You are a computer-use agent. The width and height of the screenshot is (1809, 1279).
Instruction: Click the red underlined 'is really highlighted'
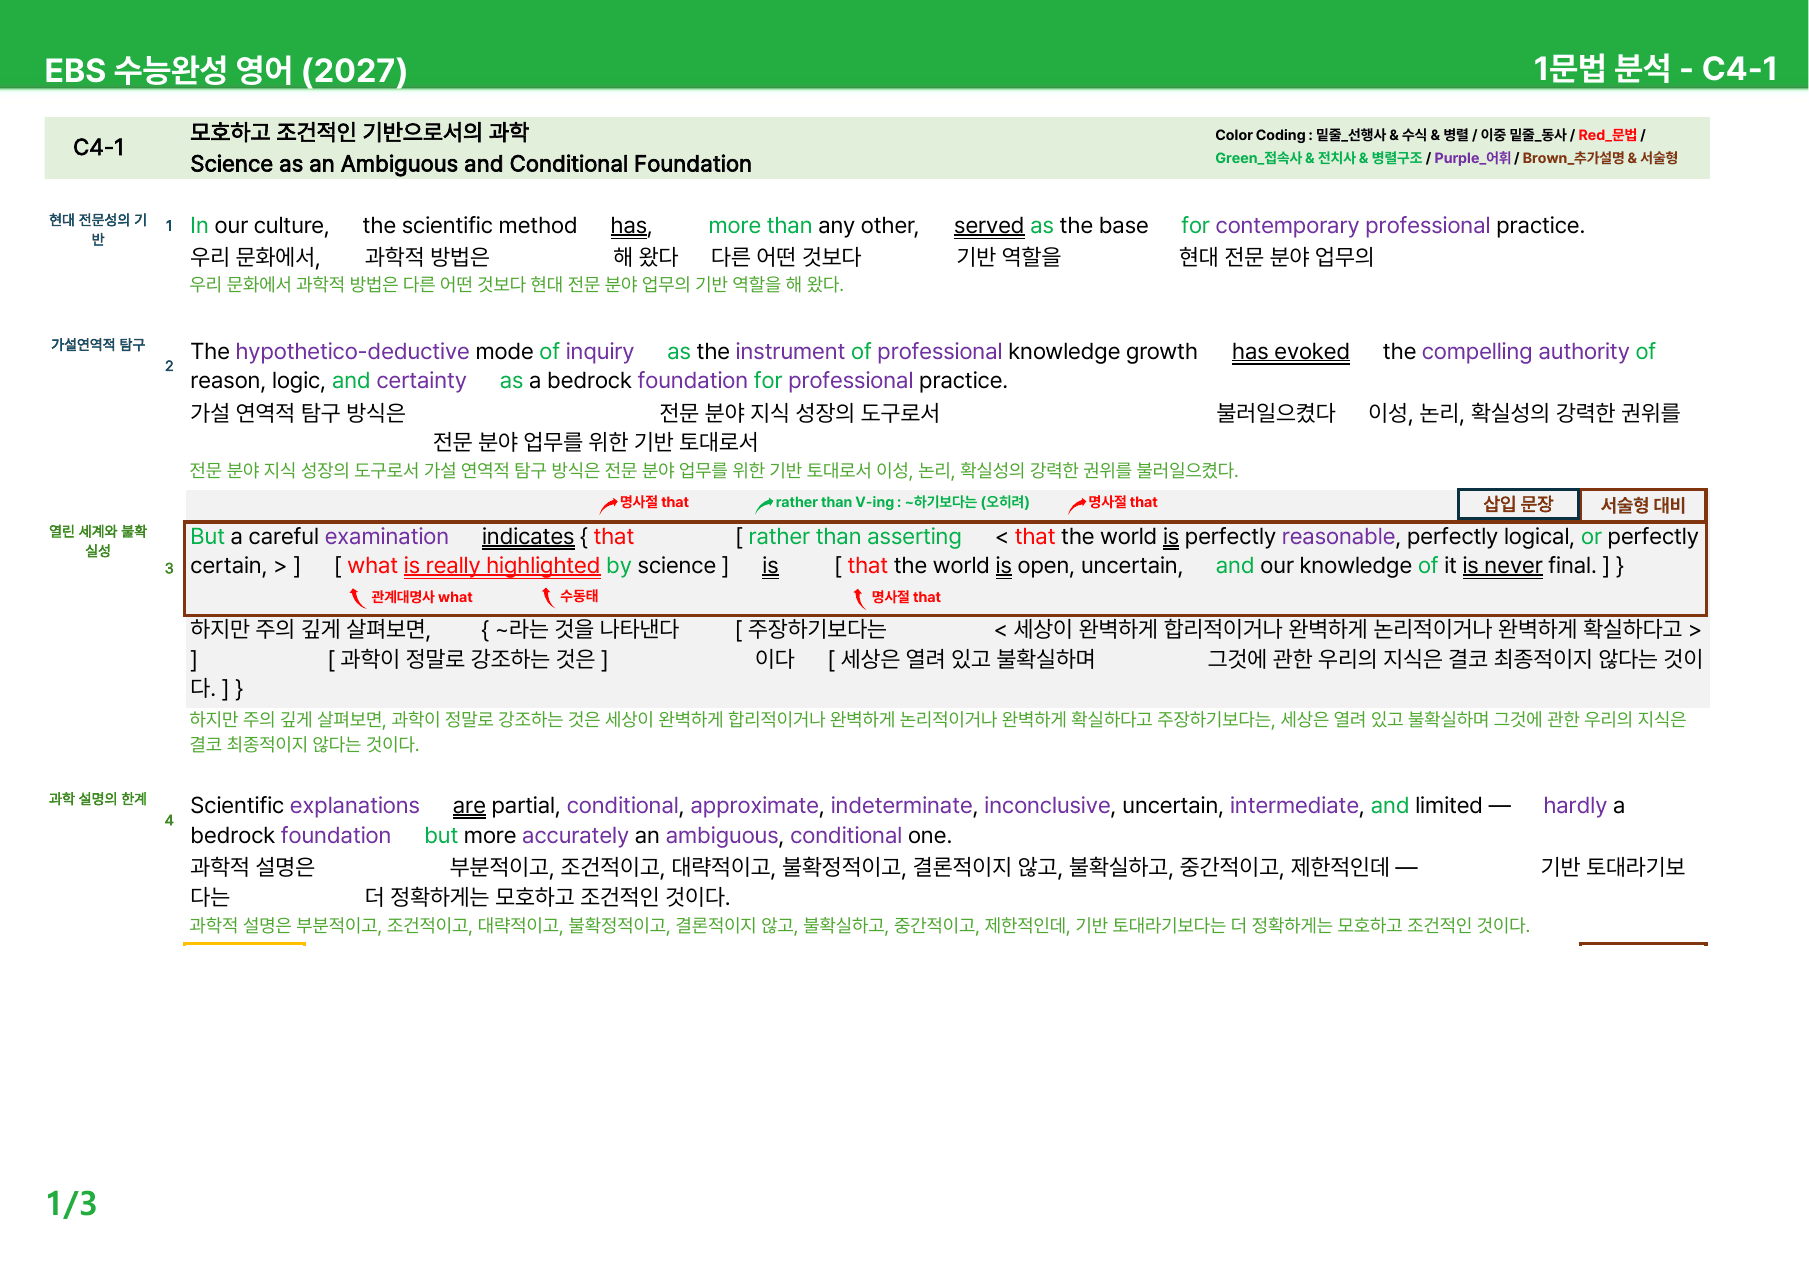[502, 566]
